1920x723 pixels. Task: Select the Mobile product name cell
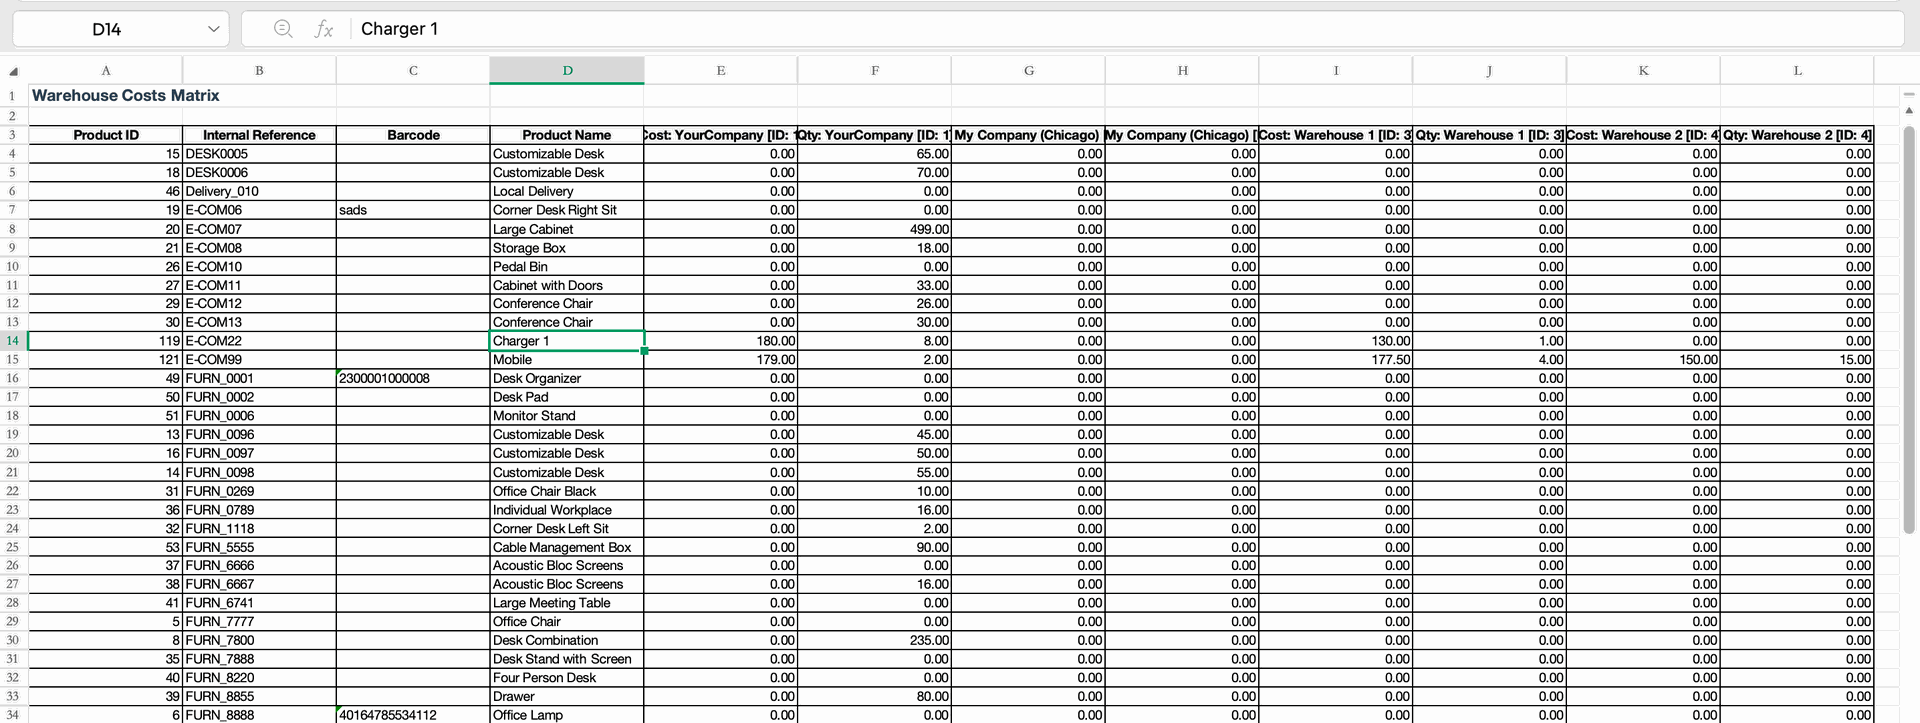[567, 360]
